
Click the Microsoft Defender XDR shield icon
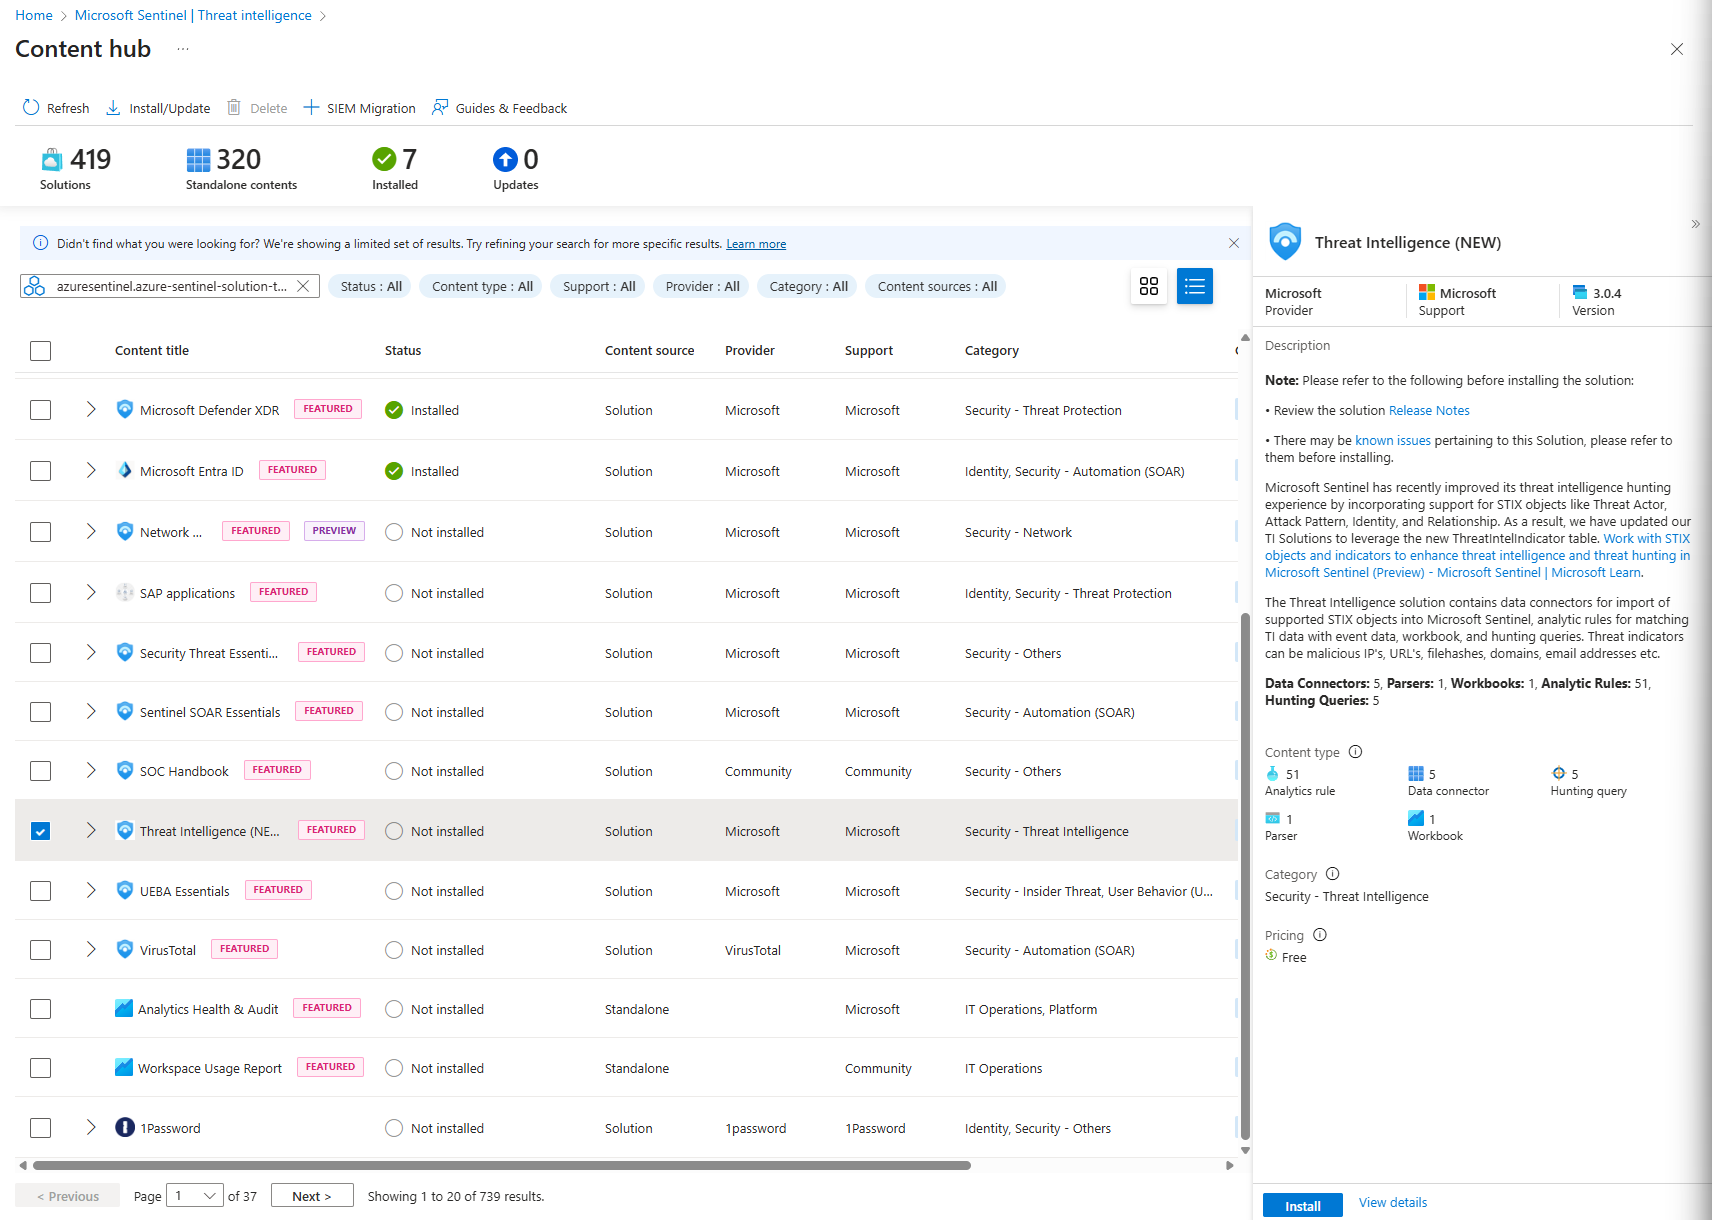[x=125, y=409]
